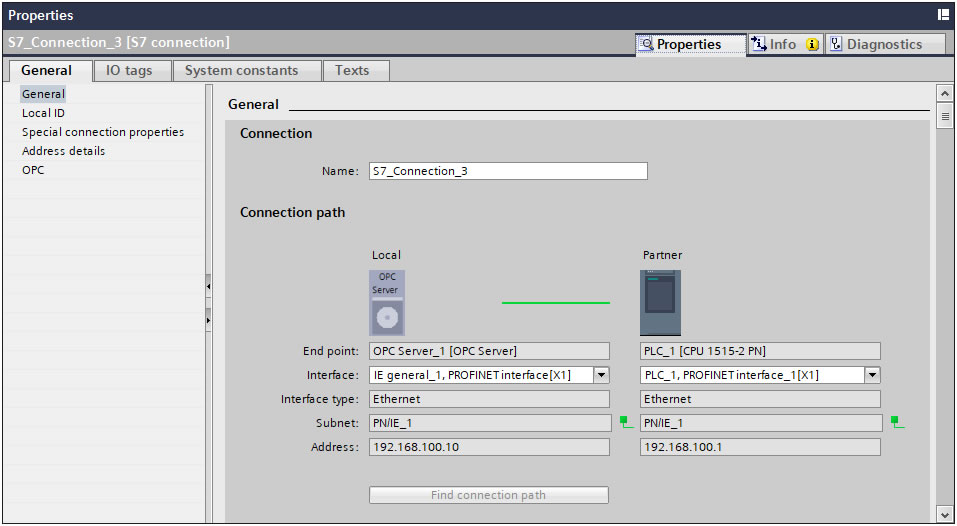Click partner Subnet field PN/IE_1
The height and width of the screenshot is (526, 957).
click(x=762, y=423)
